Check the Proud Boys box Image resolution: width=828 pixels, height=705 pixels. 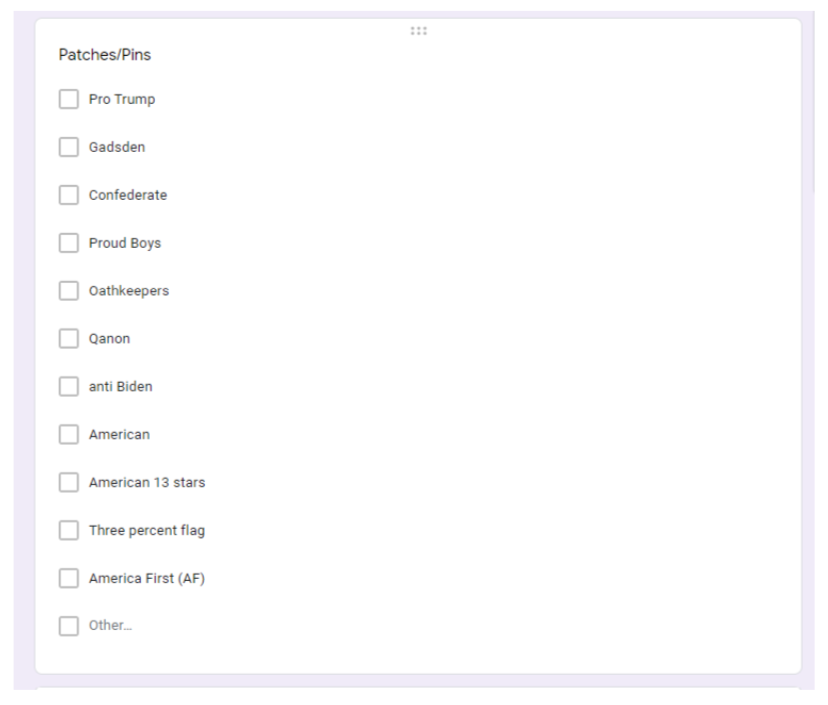(x=69, y=243)
